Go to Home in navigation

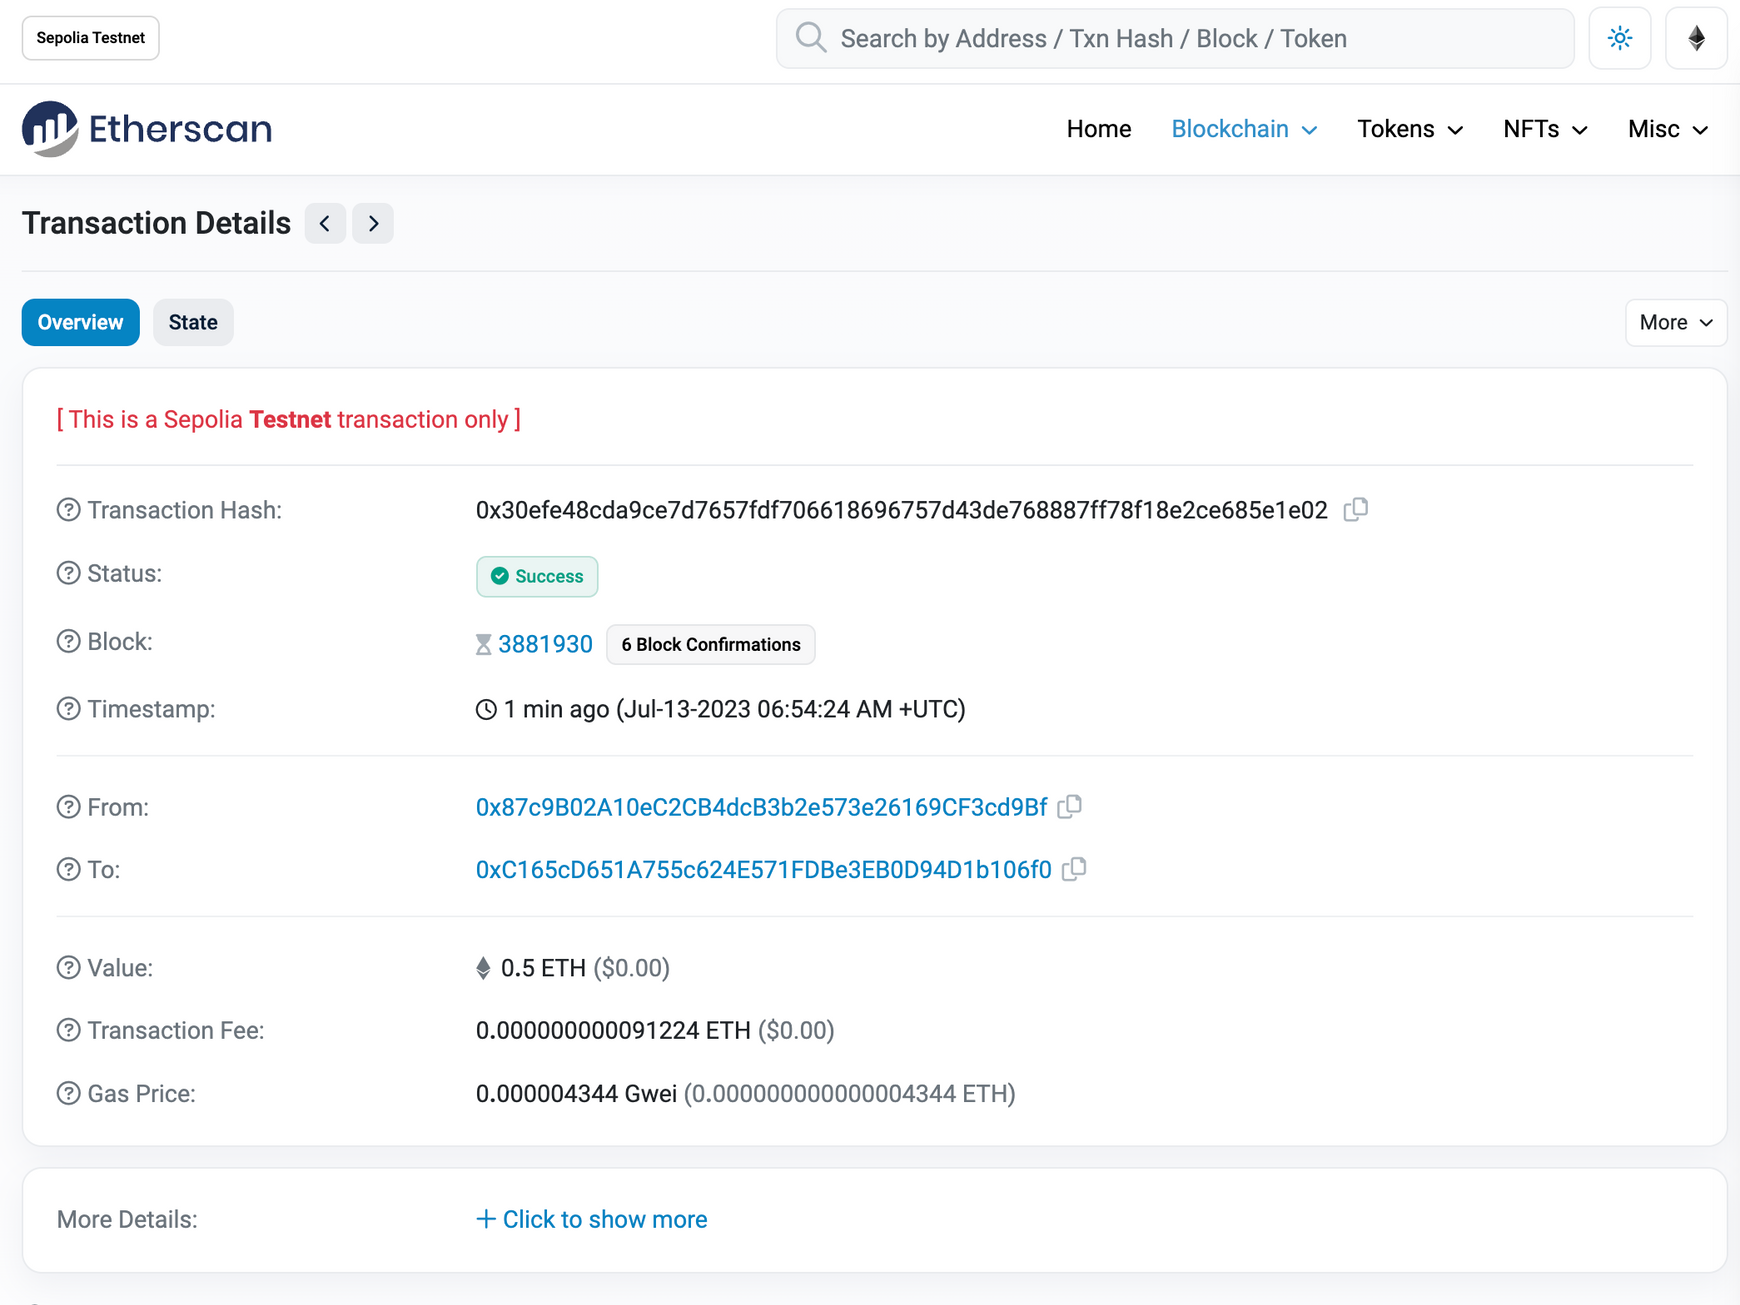coord(1099,129)
